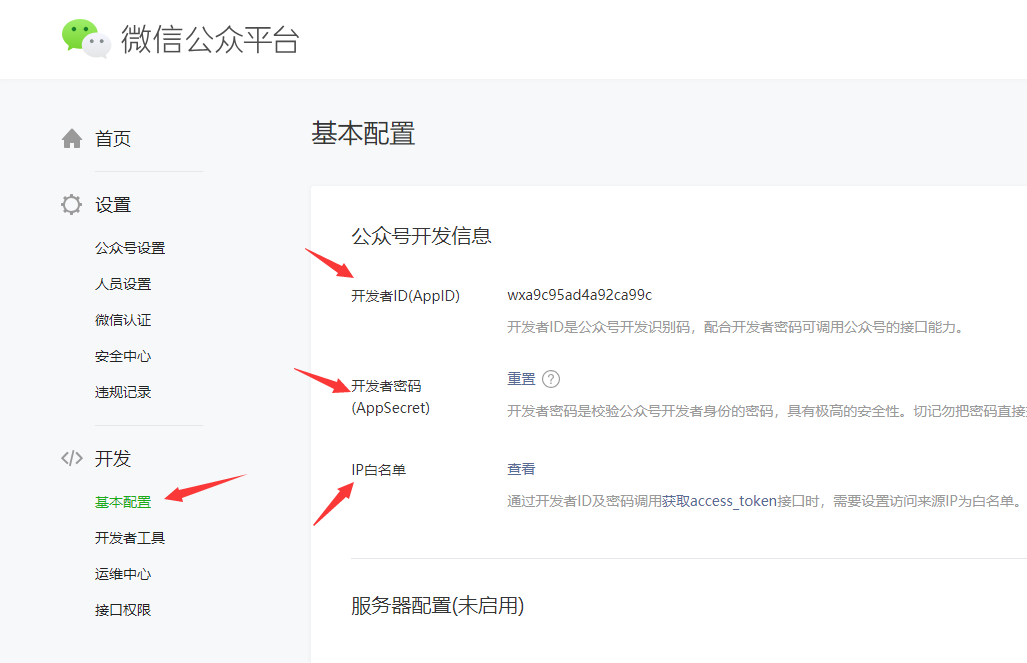Open 运维中心 from the sidebar

(x=125, y=574)
